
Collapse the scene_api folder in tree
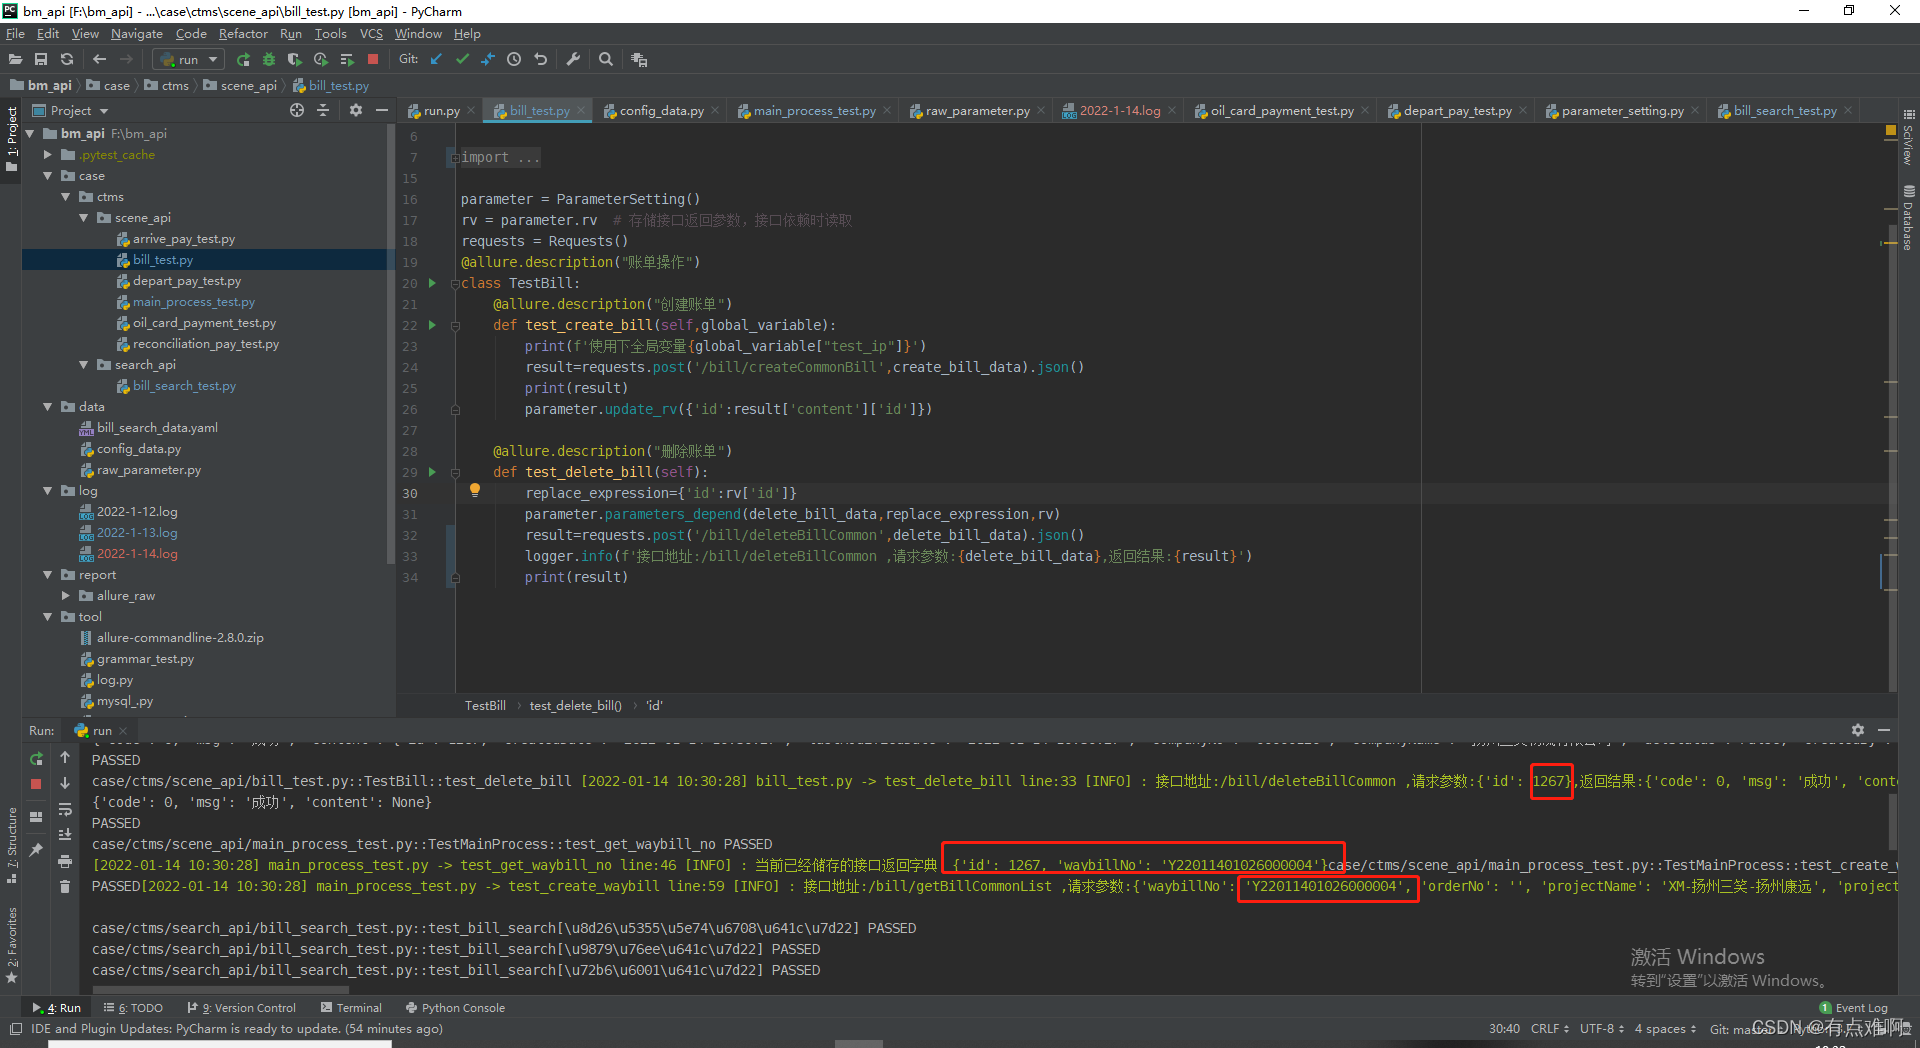[x=84, y=218]
